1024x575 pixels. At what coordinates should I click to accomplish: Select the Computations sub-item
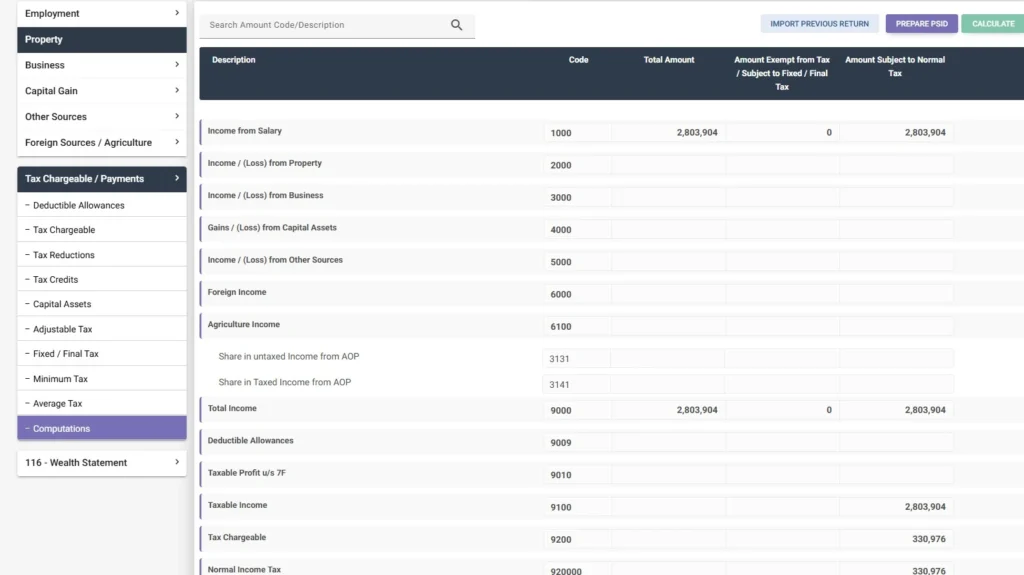(x=102, y=428)
